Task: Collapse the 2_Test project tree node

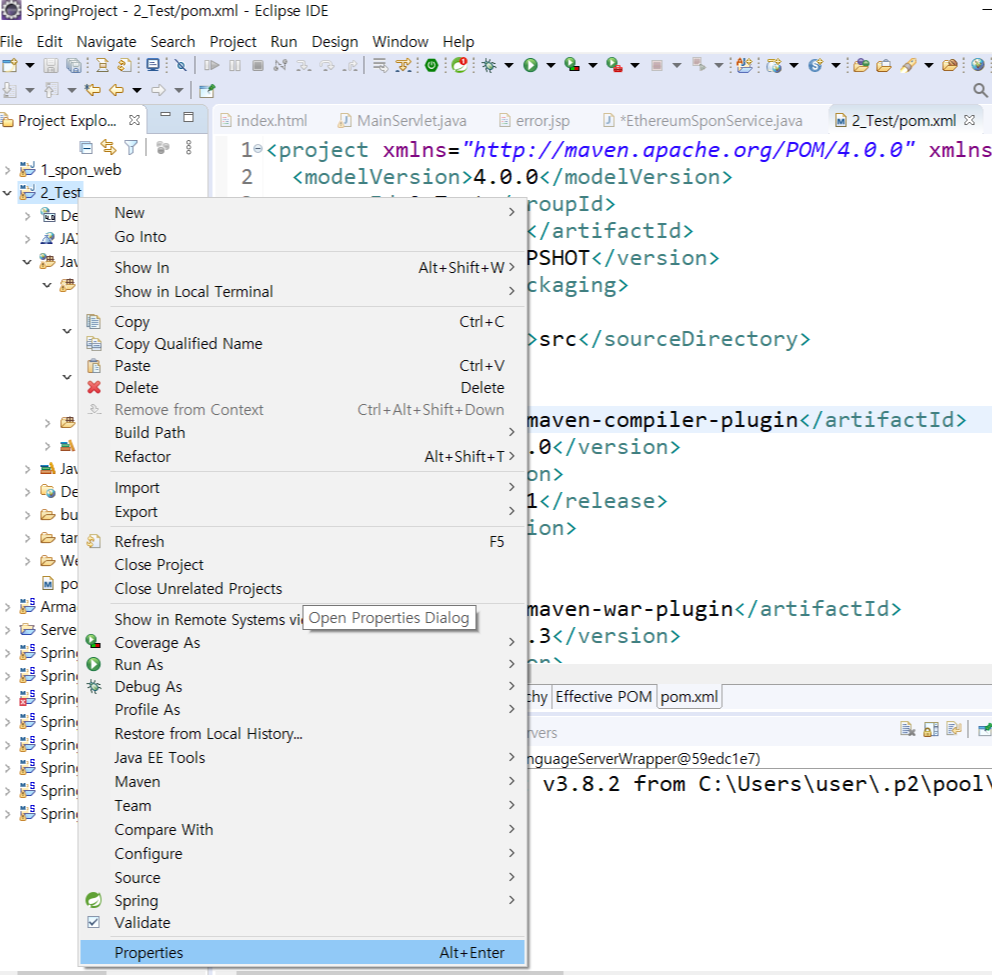Action: pos(8,193)
